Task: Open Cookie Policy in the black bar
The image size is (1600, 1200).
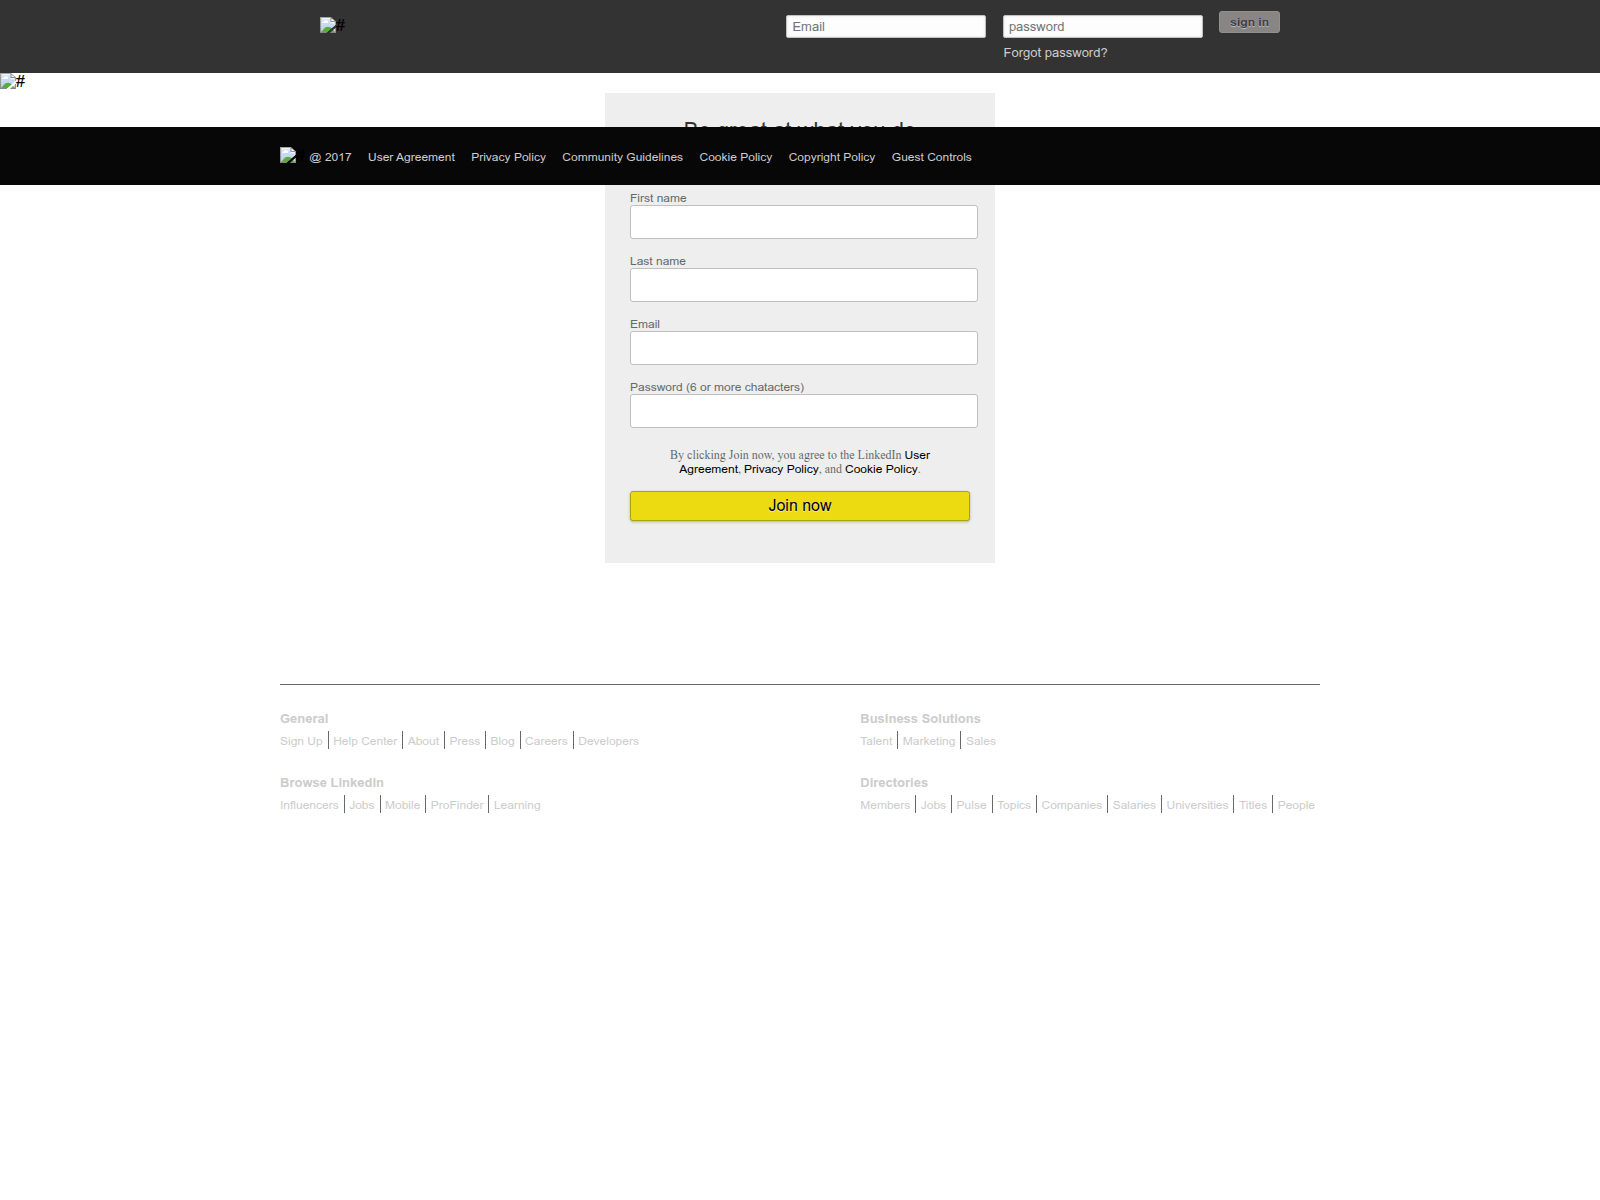Action: 735,157
